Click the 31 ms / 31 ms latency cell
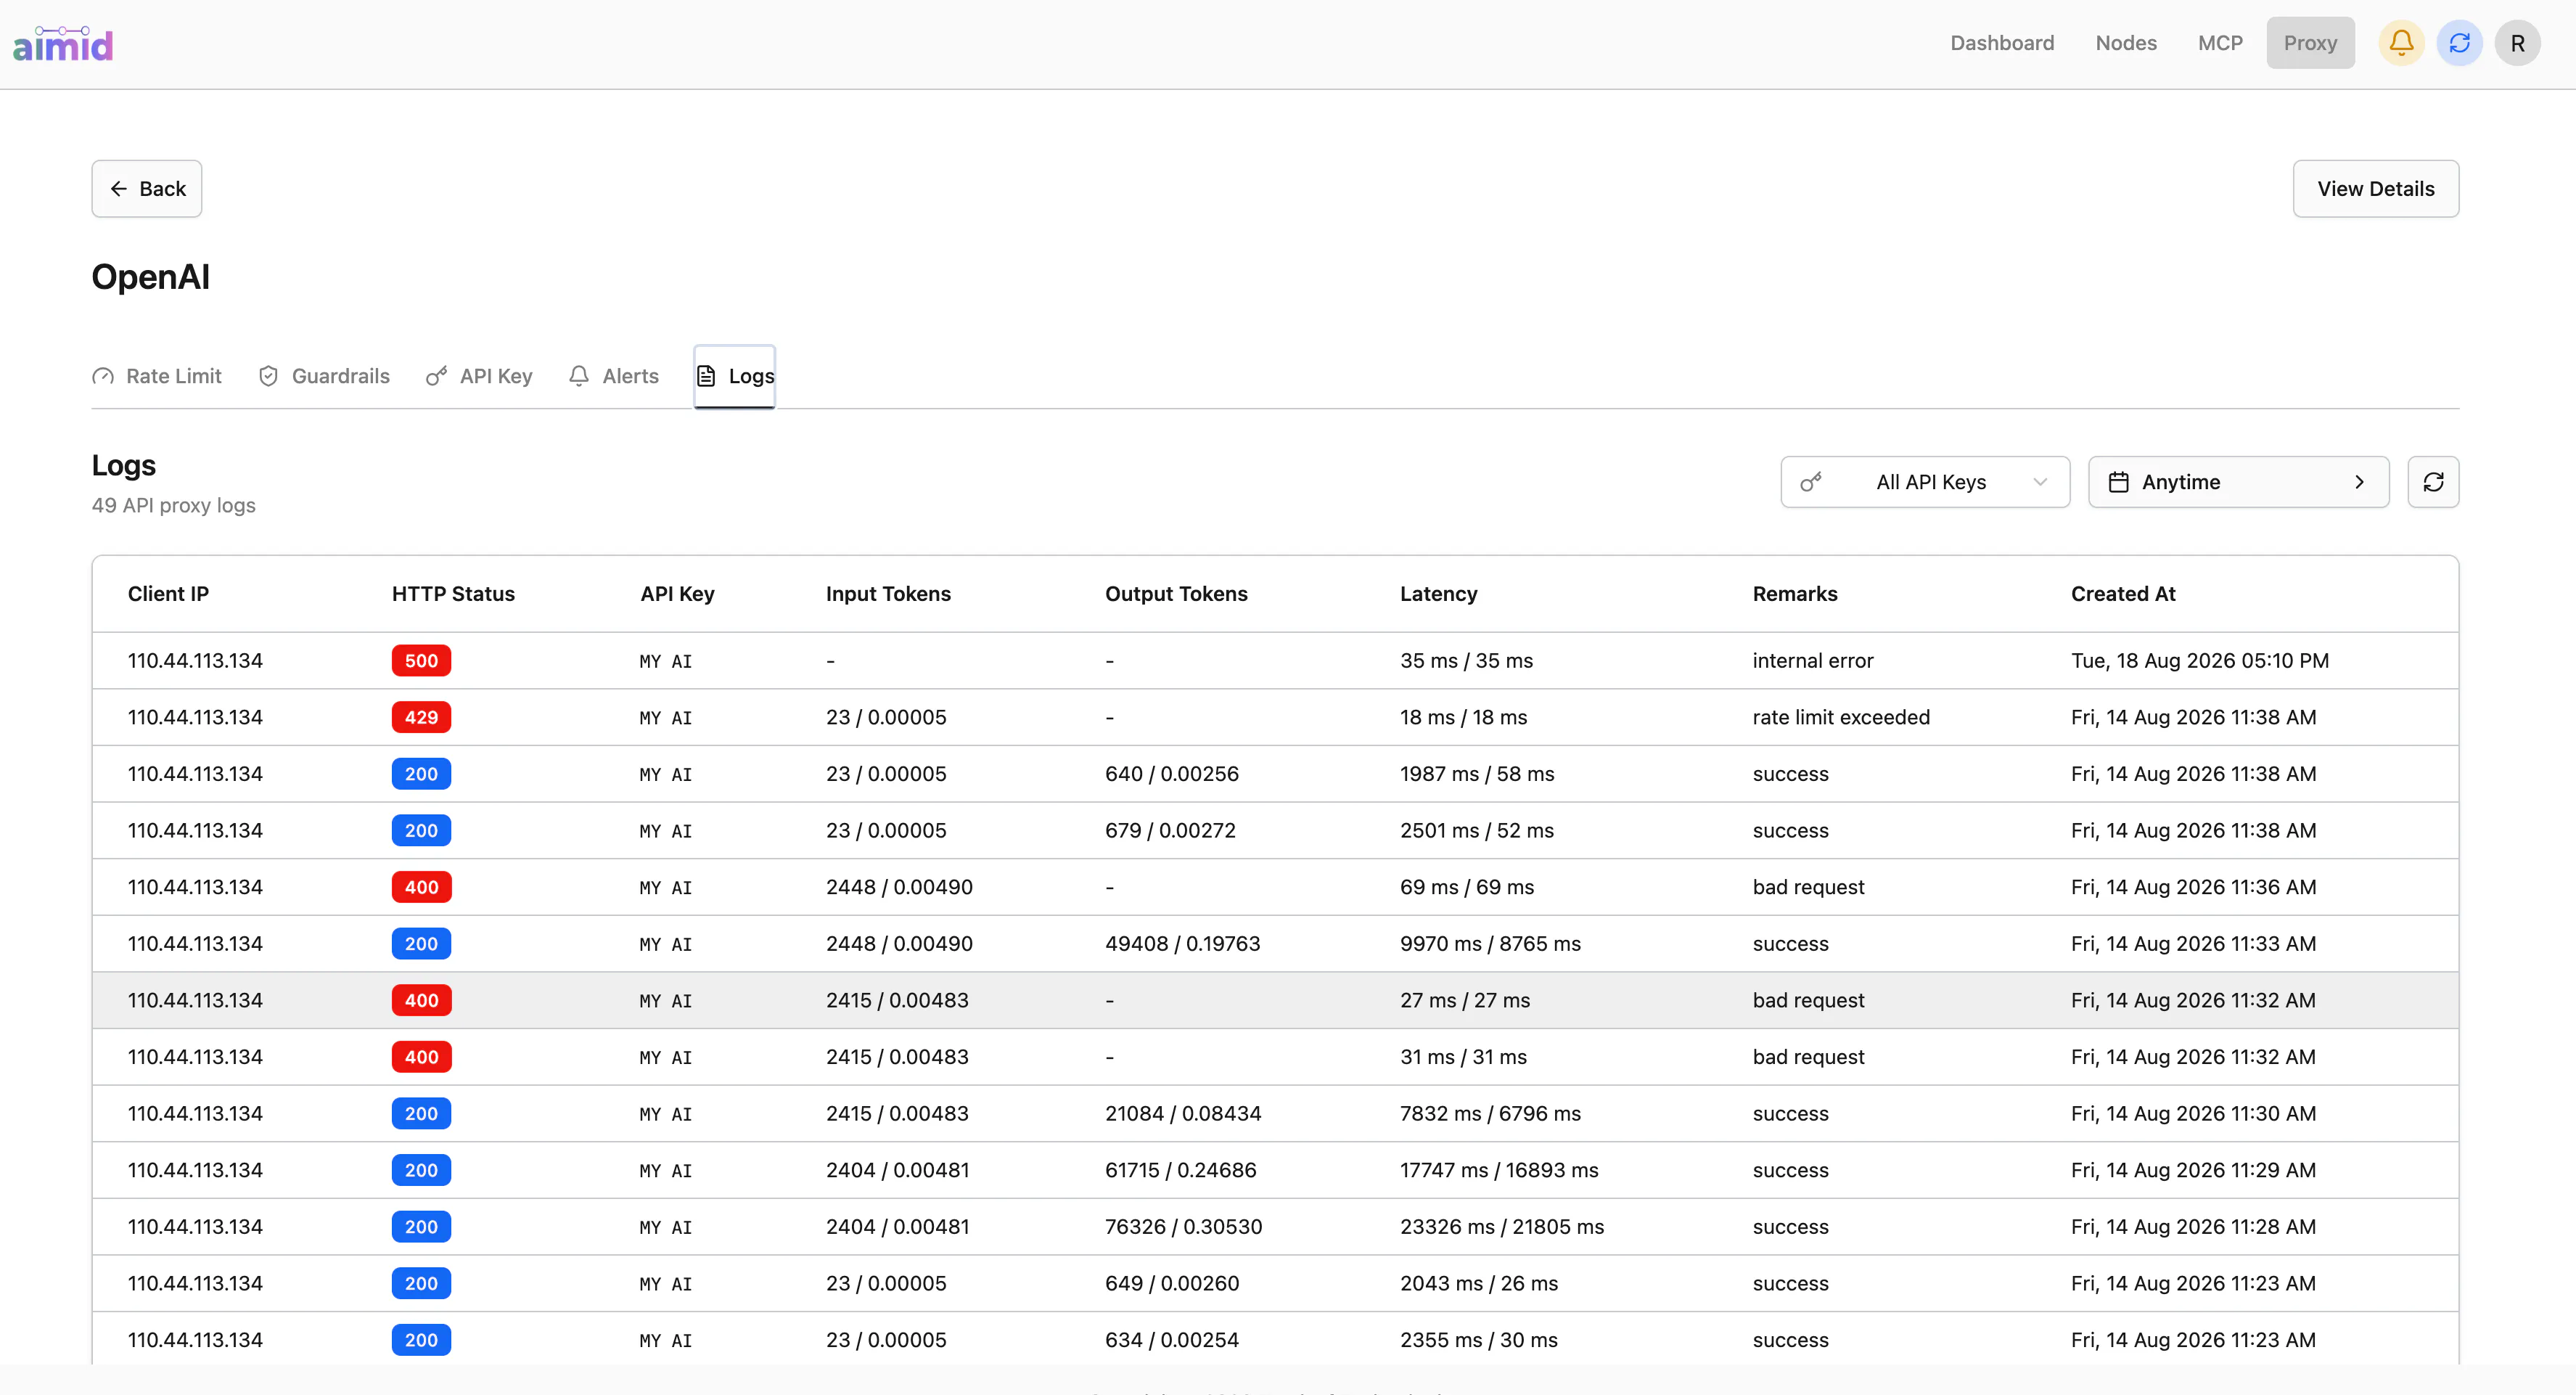 [1463, 1057]
